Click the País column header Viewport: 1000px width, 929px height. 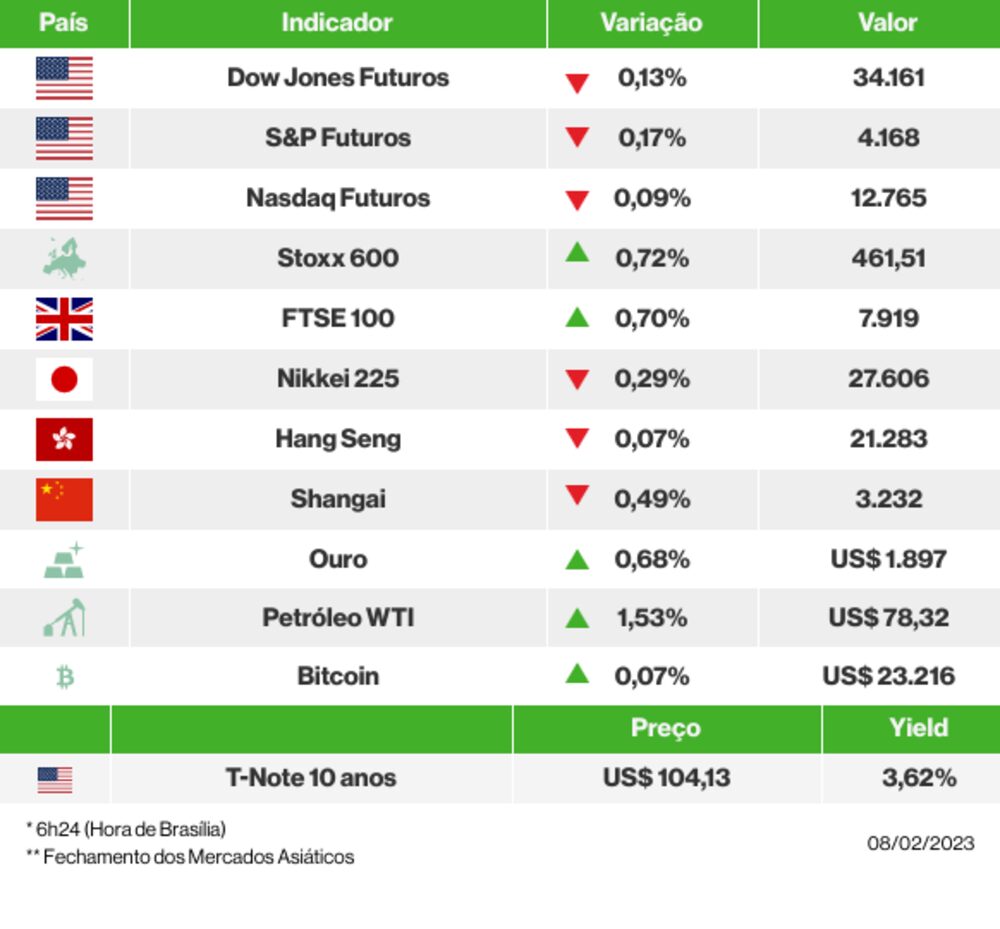(64, 23)
